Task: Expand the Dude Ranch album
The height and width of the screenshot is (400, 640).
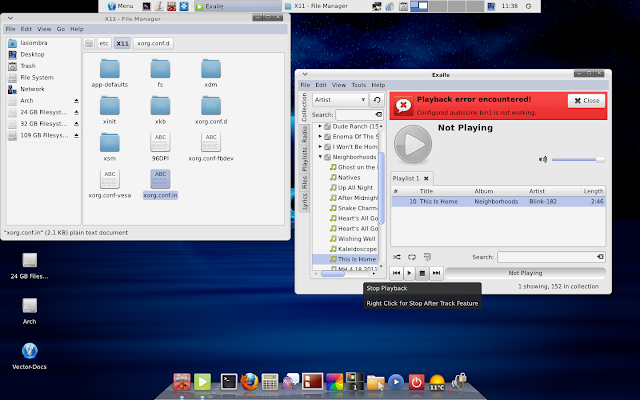Action: tap(320, 126)
